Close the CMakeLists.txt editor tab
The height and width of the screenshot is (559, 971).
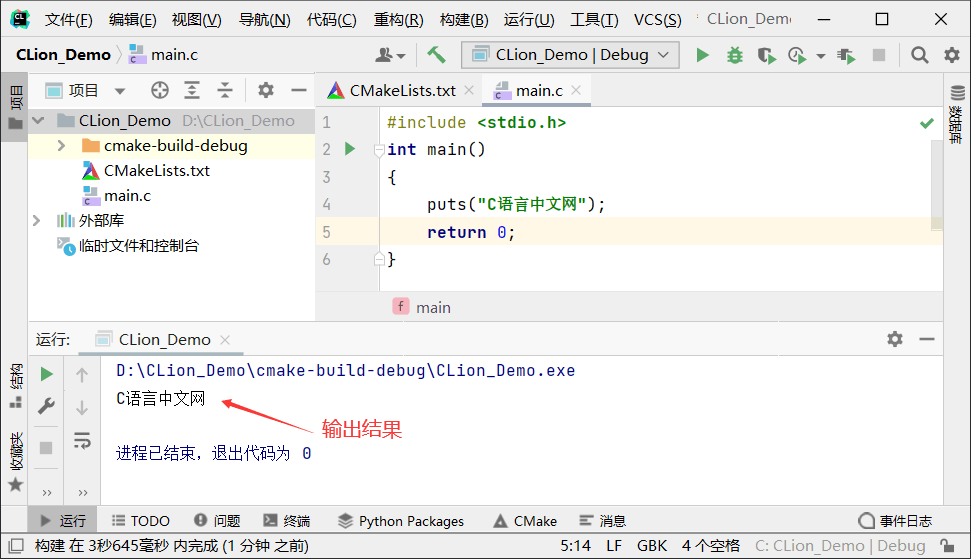(x=469, y=90)
